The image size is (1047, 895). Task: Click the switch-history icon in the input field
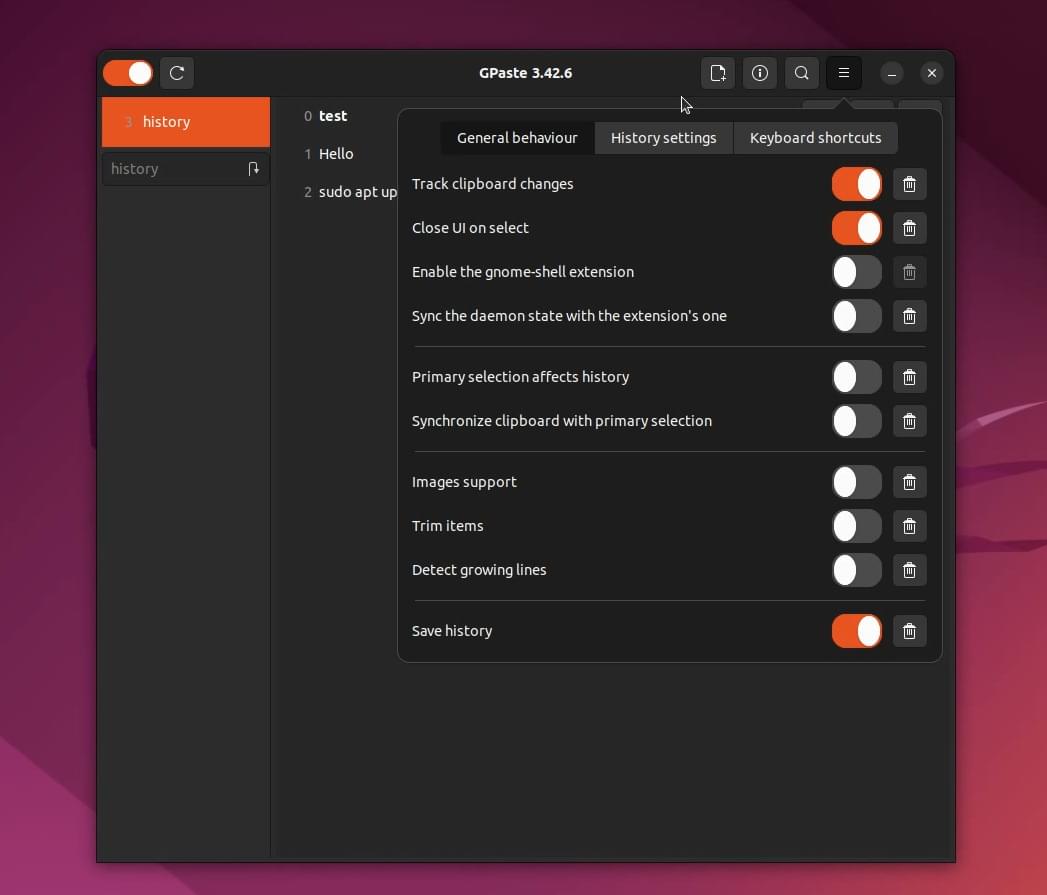point(254,169)
